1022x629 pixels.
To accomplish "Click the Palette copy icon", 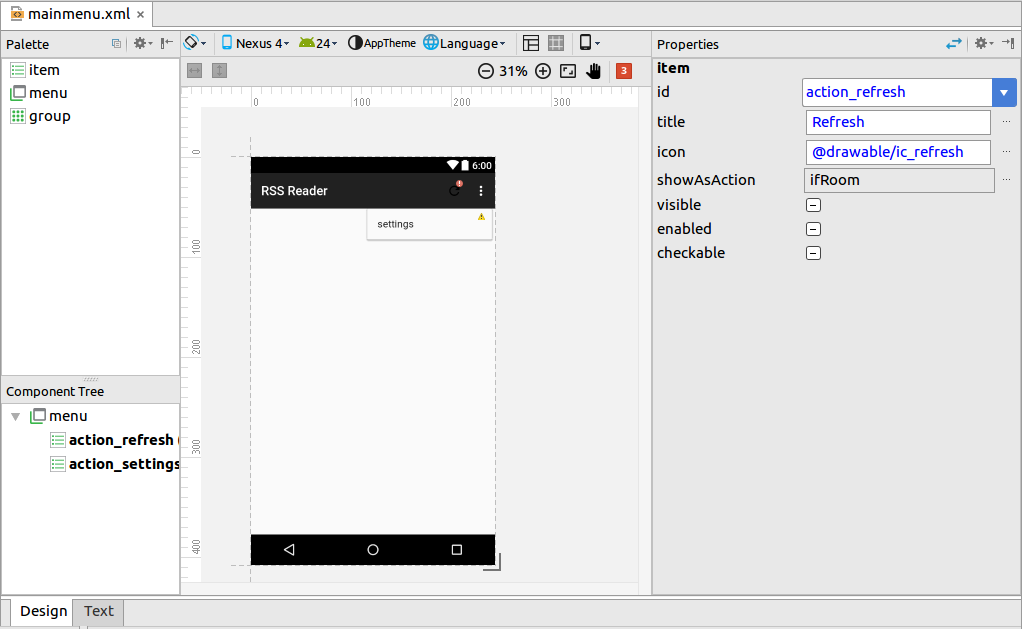I will [x=116, y=44].
